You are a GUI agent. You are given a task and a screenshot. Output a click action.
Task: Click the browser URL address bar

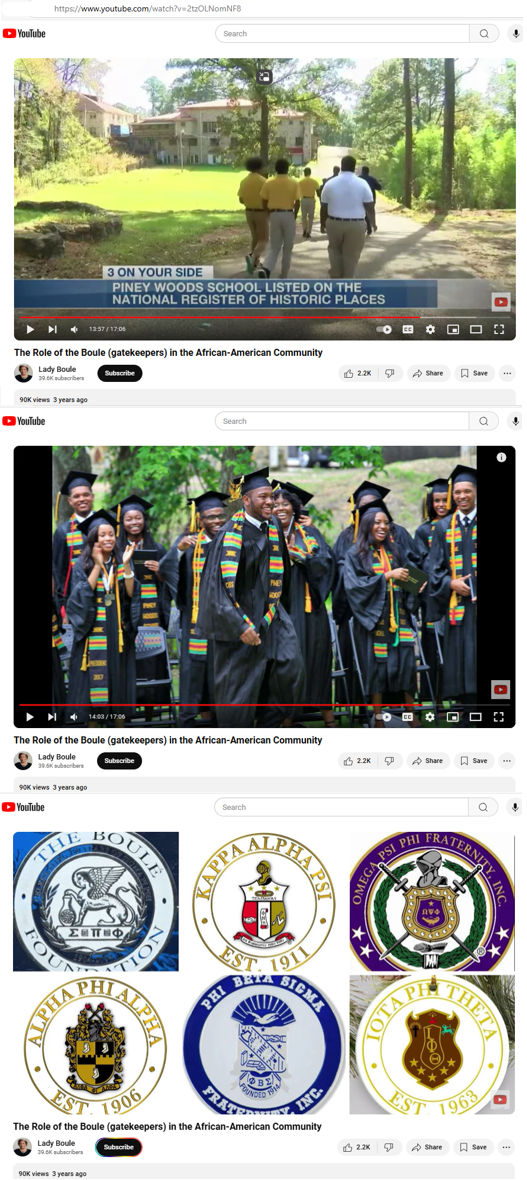(264, 9)
